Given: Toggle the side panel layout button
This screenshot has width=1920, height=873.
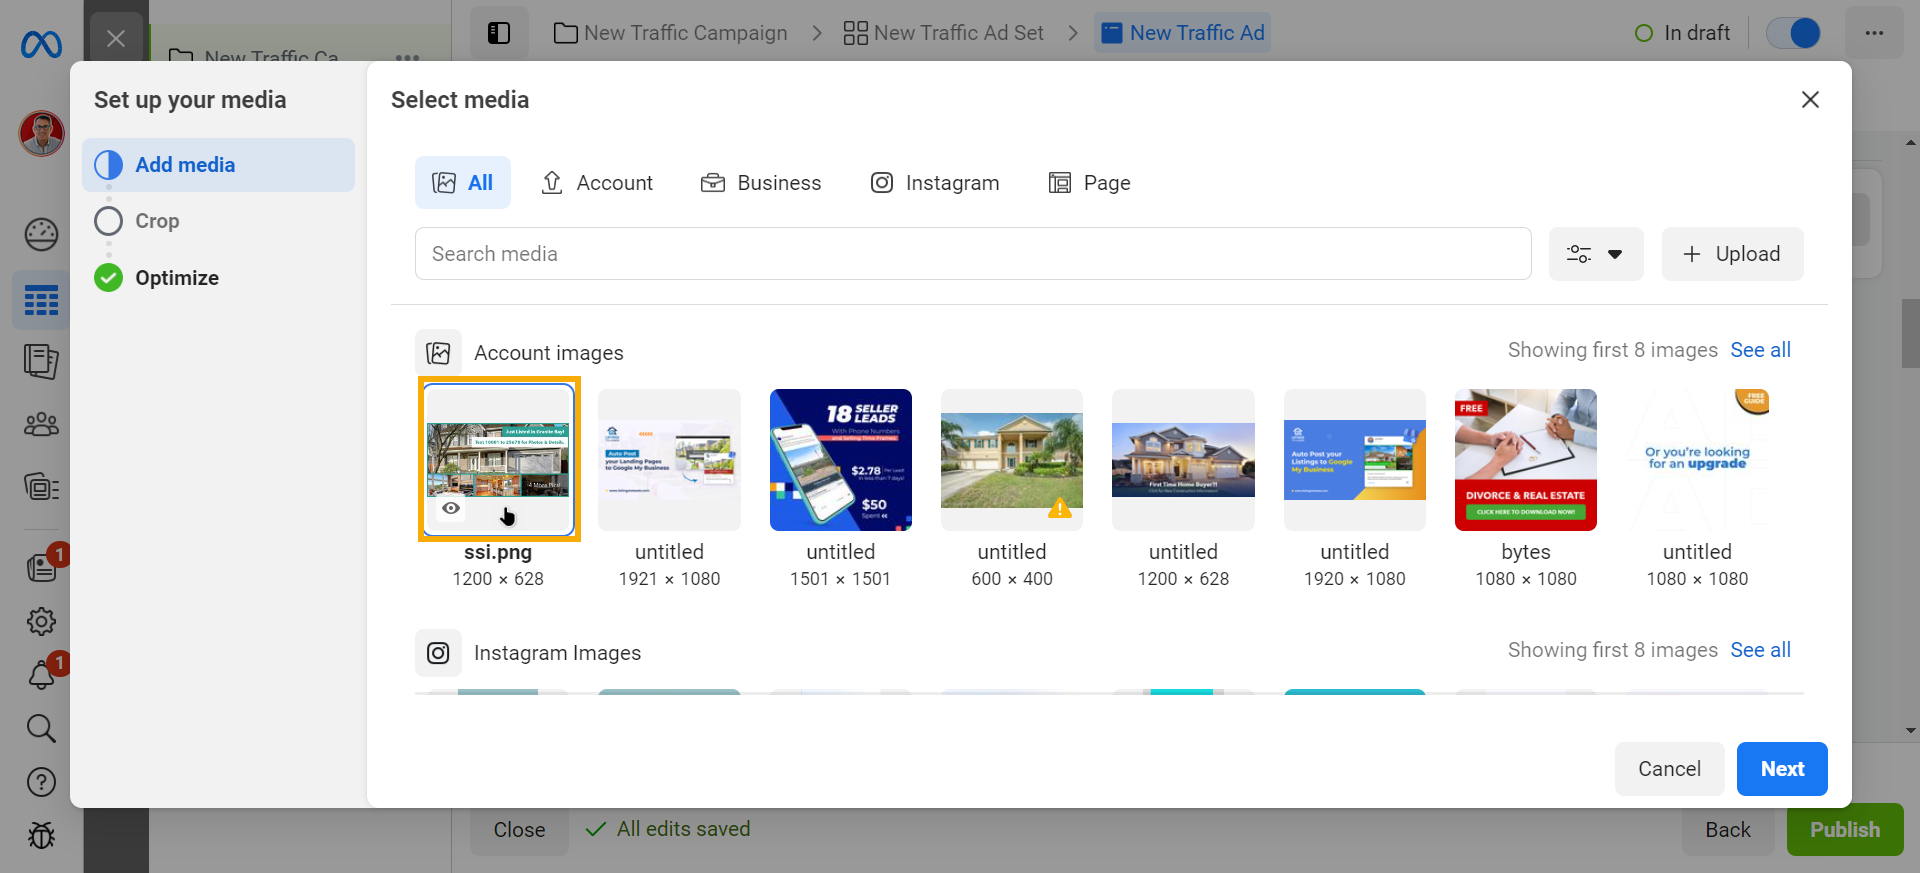Looking at the screenshot, I should pos(499,33).
